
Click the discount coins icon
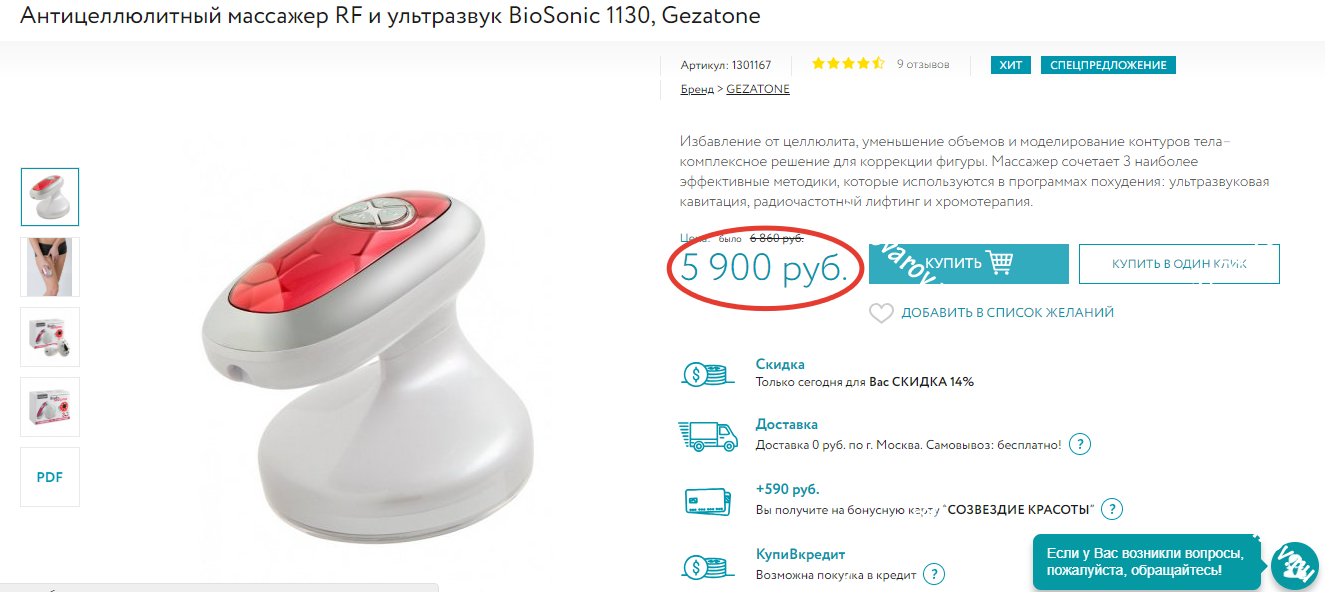pos(707,374)
